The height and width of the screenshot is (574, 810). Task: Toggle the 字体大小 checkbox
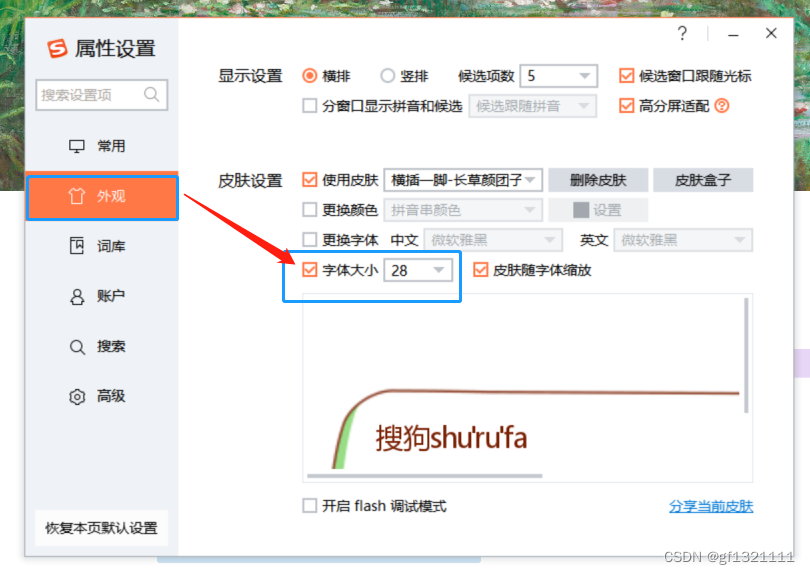pyautogui.click(x=309, y=270)
